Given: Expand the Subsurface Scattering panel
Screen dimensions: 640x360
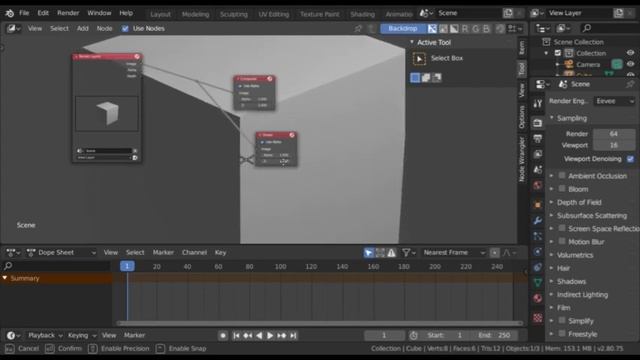Looking at the screenshot, I should (x=552, y=215).
